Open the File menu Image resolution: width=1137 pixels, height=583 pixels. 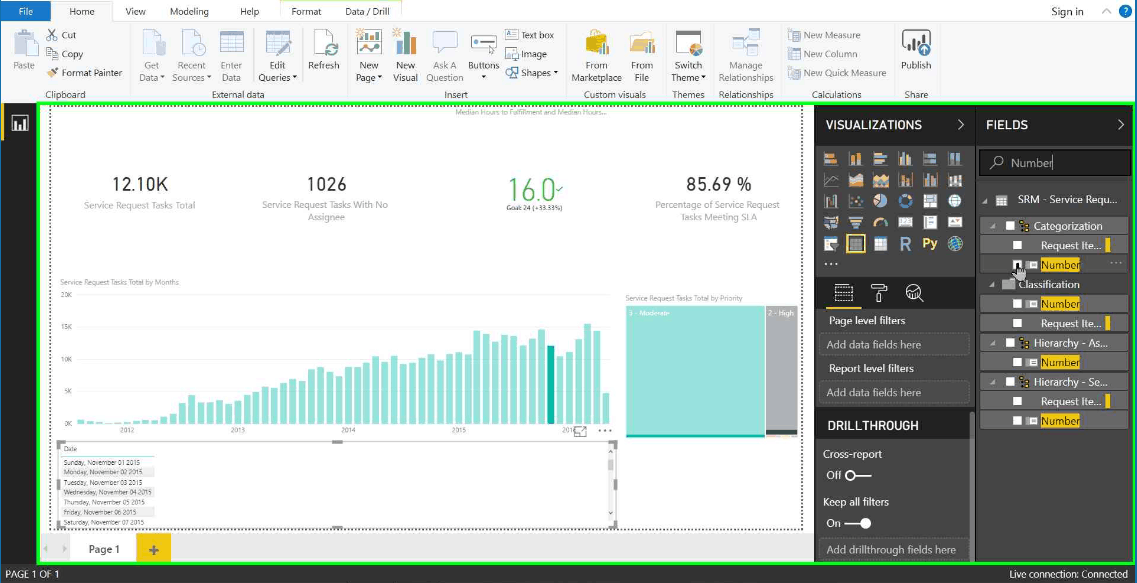coord(25,11)
